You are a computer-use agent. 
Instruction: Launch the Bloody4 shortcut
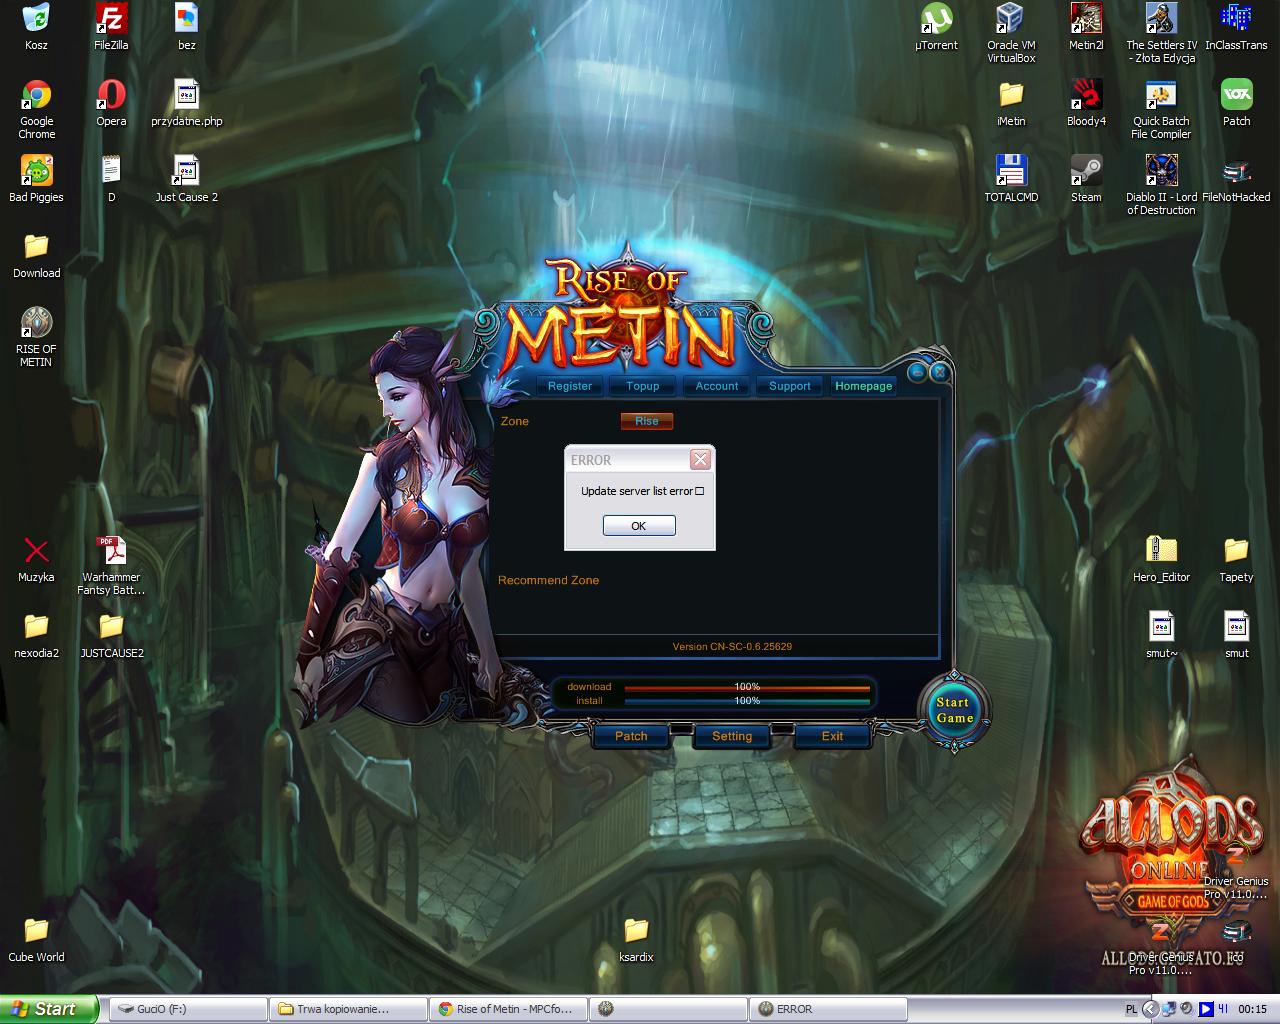[1086, 103]
